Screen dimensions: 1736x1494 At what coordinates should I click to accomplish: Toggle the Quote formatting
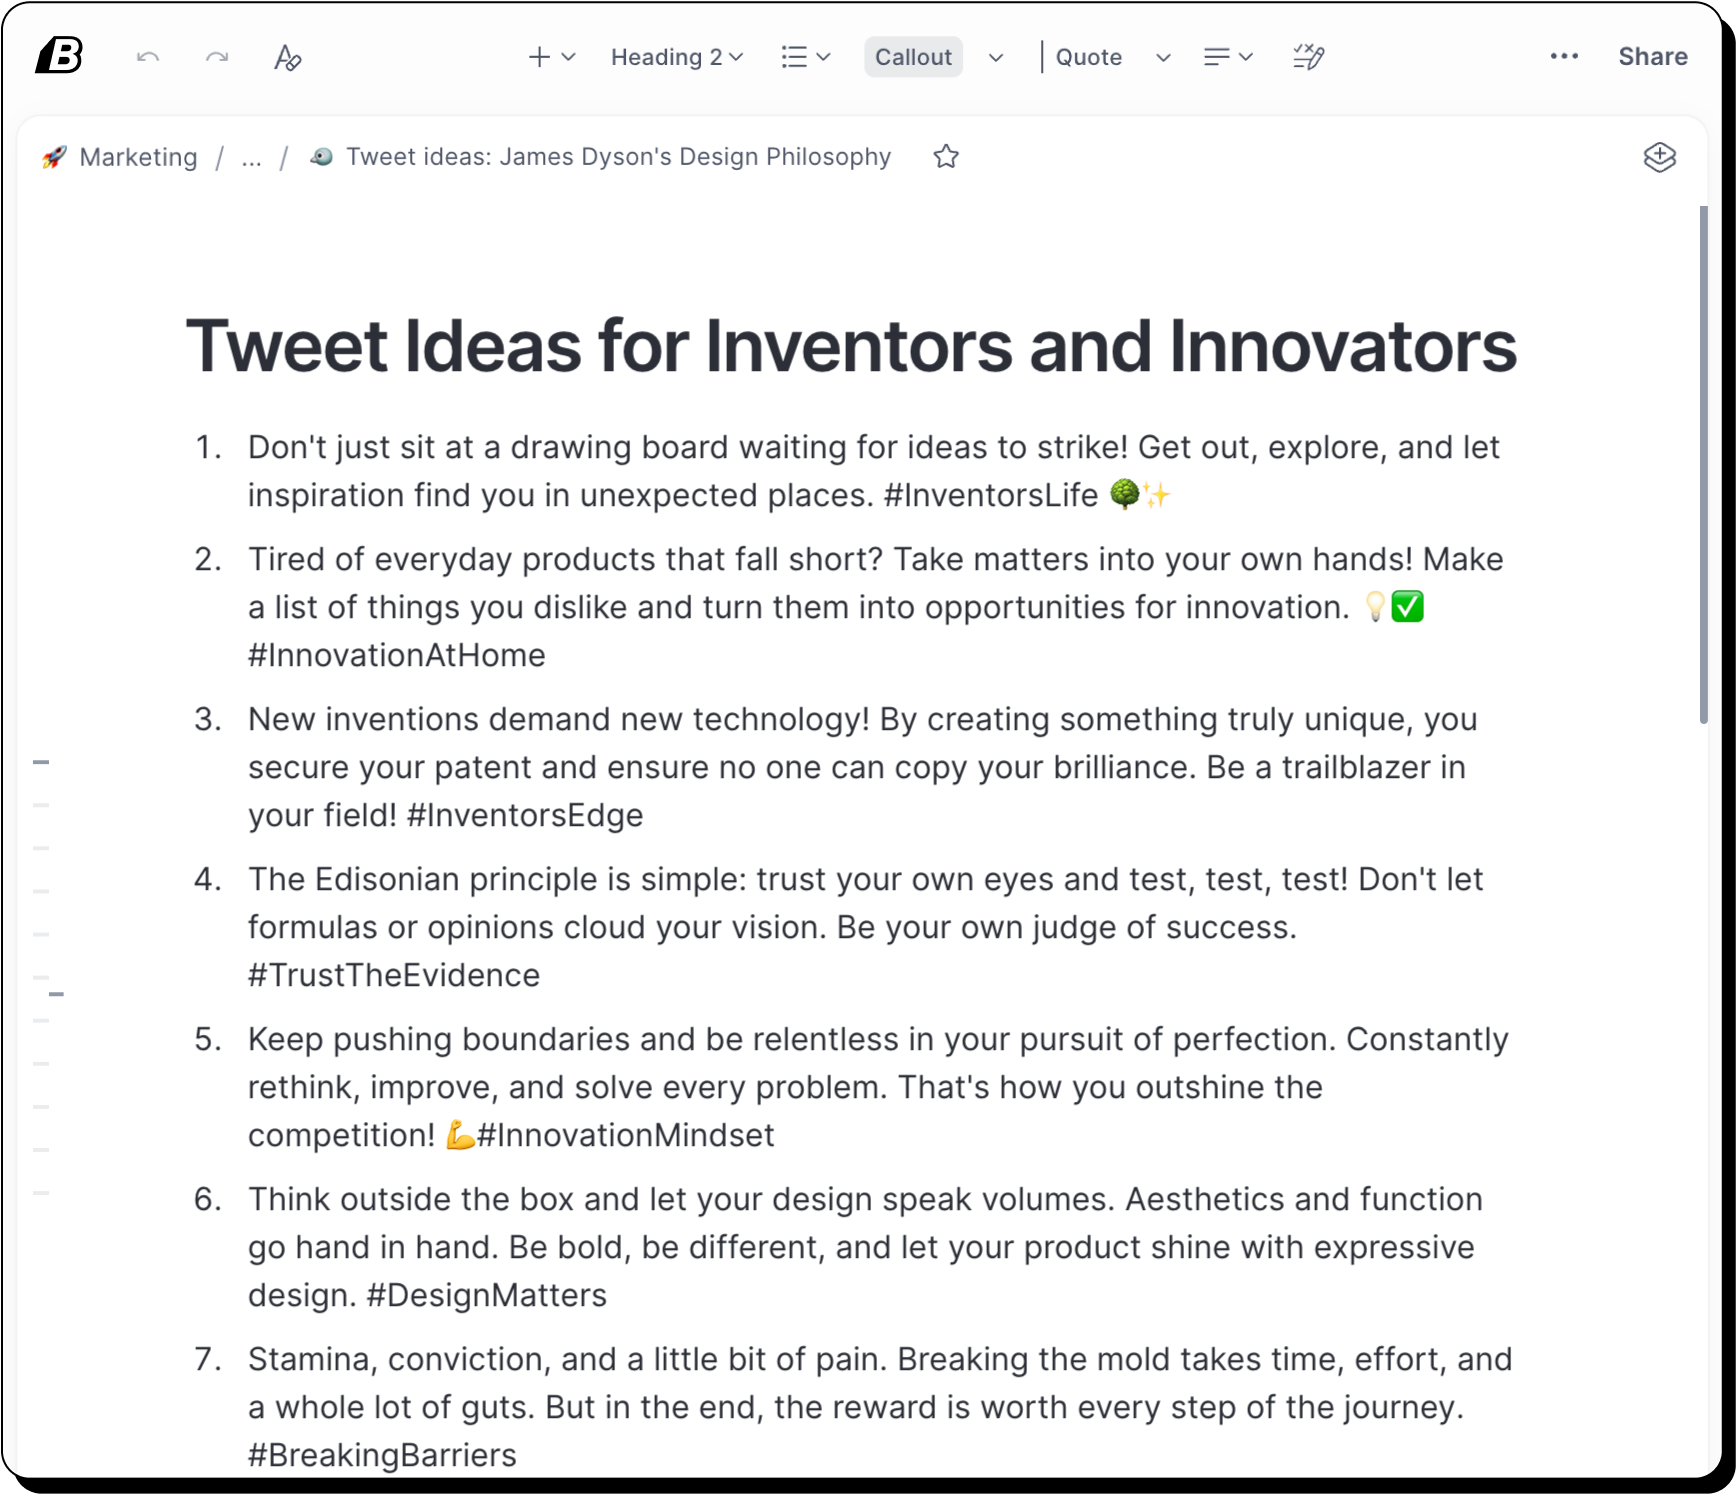[1088, 57]
